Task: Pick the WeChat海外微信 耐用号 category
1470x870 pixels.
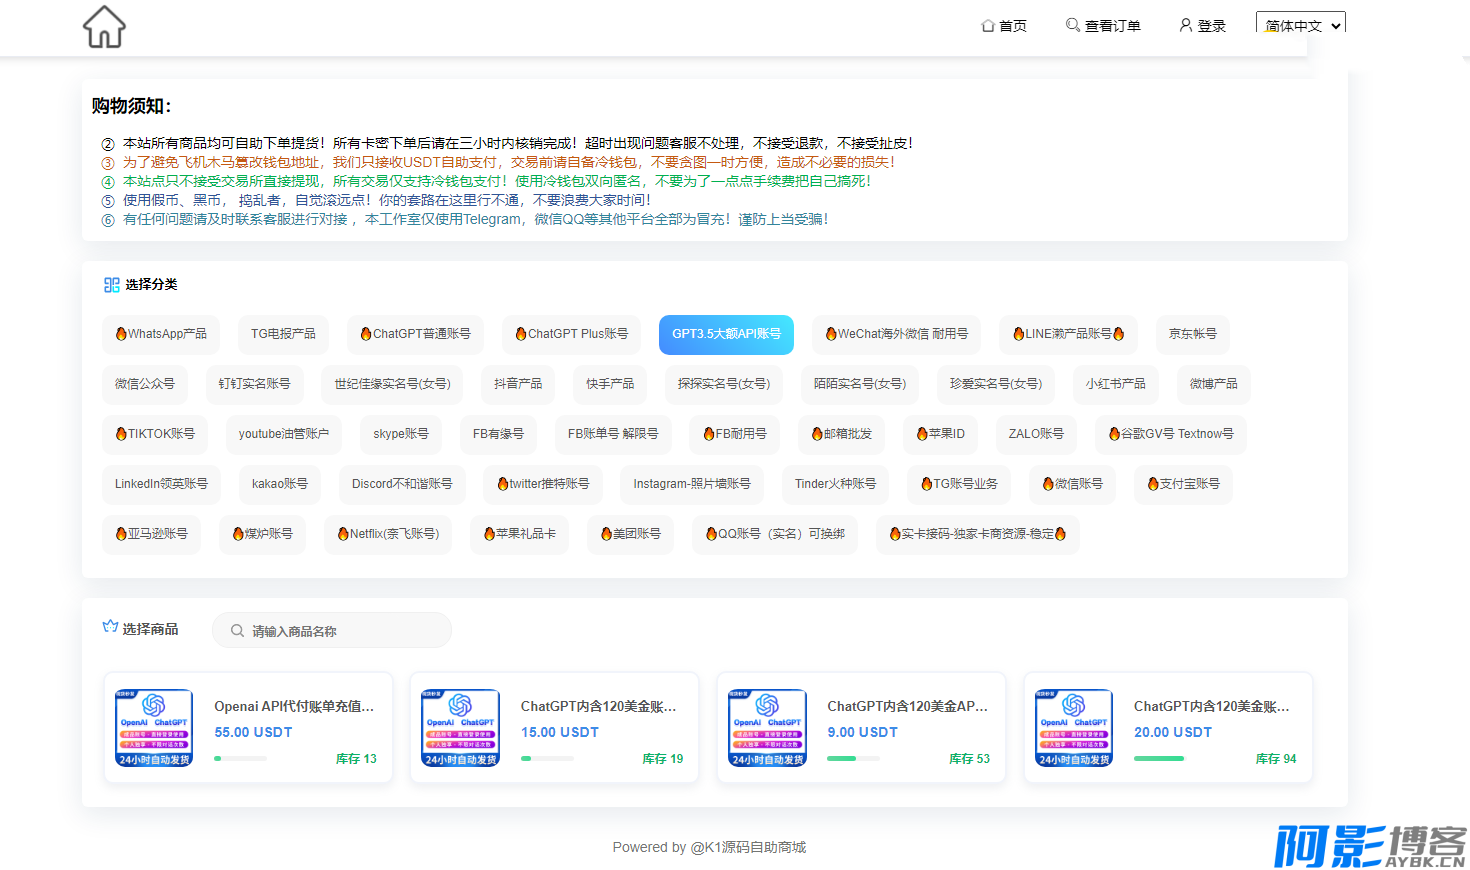Action: pos(896,334)
